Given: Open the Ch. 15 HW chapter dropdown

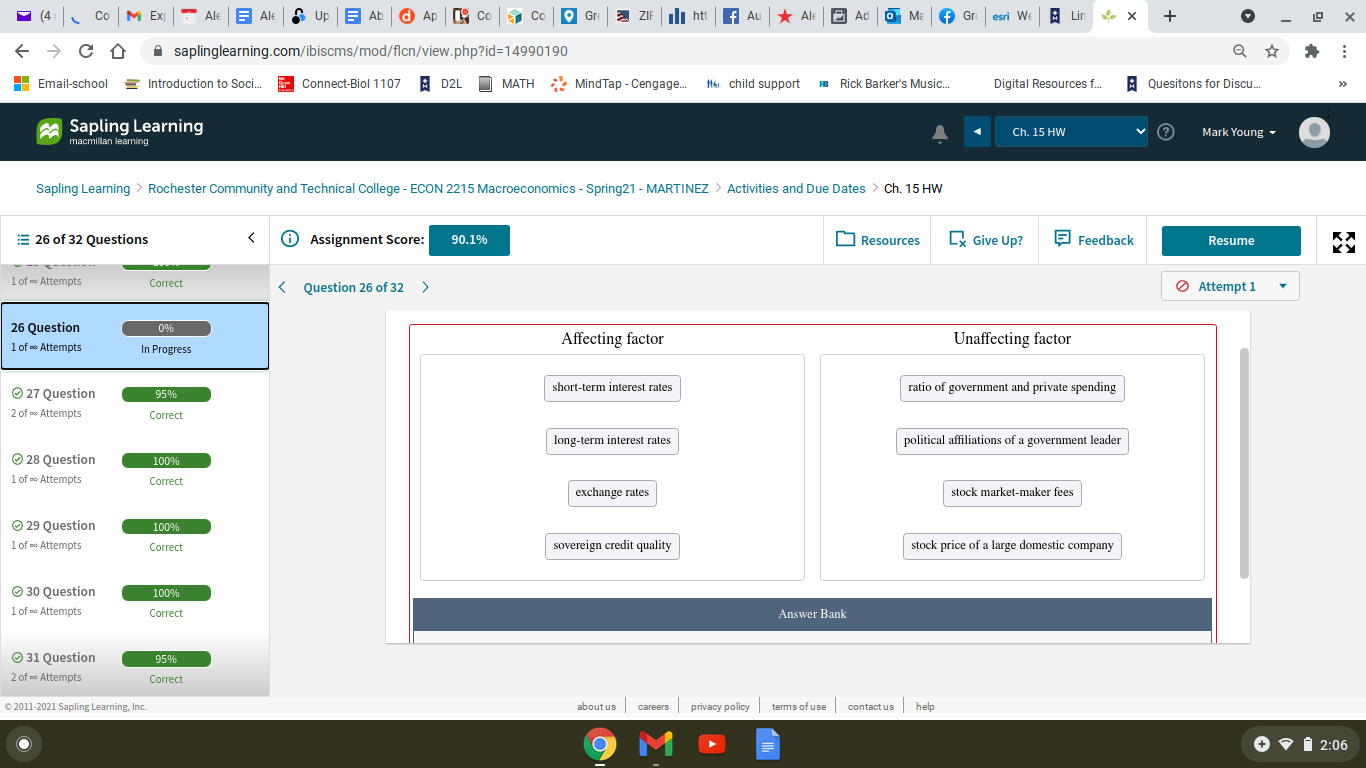Looking at the screenshot, I should tap(1071, 131).
